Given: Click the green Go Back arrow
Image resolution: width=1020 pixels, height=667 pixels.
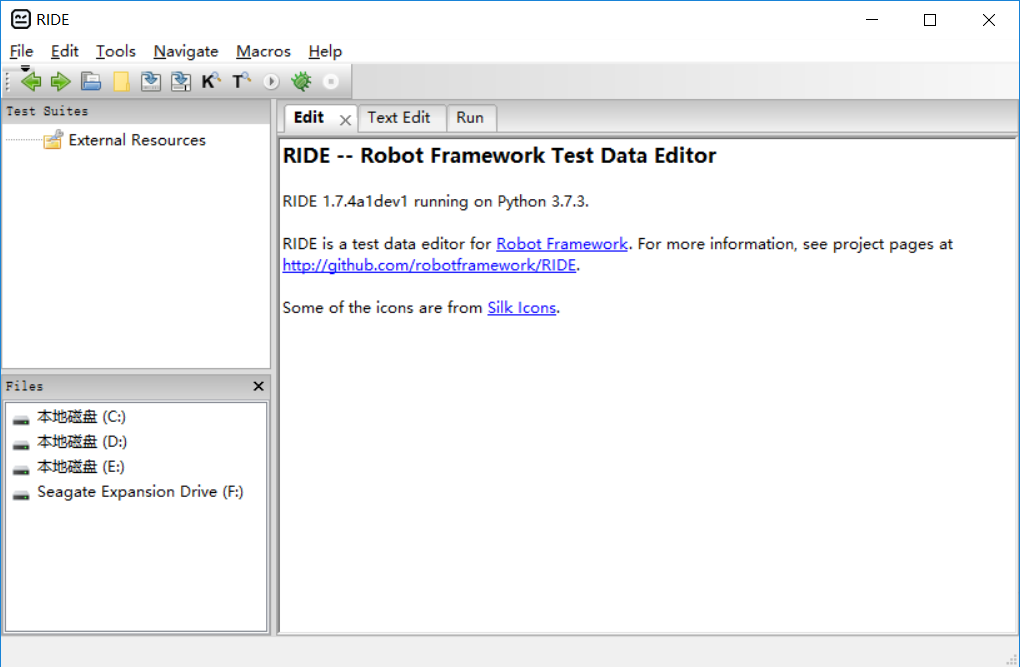Looking at the screenshot, I should [31, 81].
